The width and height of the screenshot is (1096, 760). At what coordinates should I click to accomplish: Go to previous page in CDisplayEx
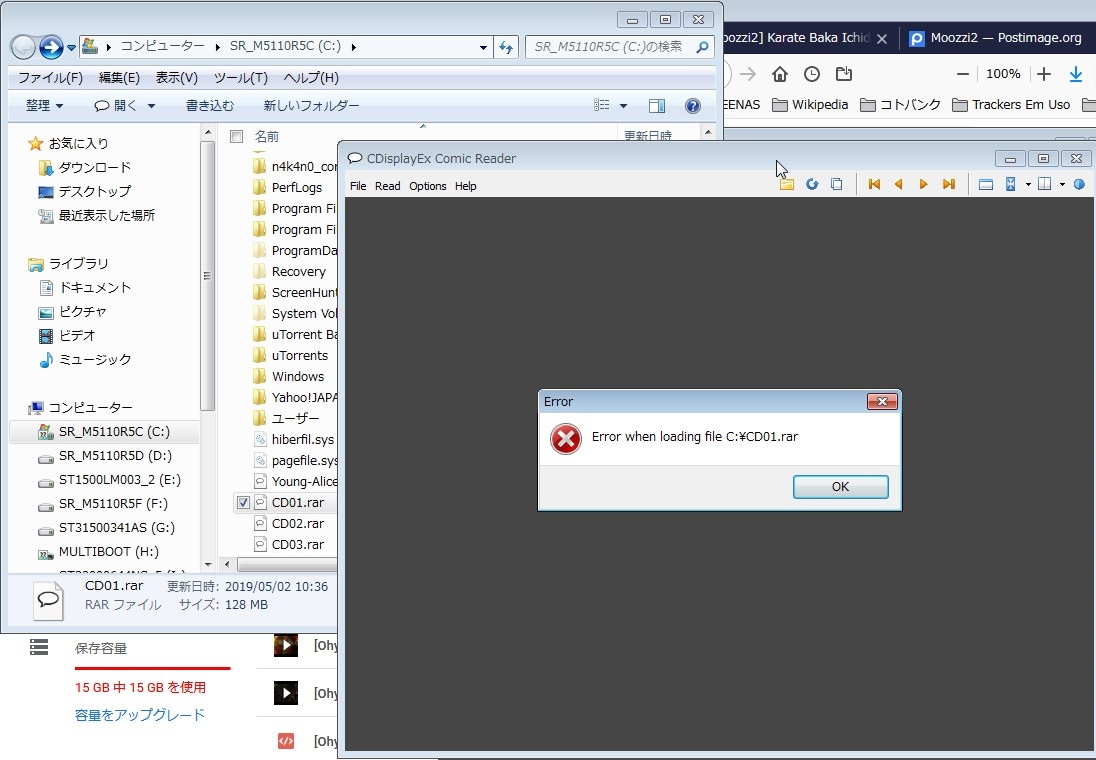click(x=899, y=185)
